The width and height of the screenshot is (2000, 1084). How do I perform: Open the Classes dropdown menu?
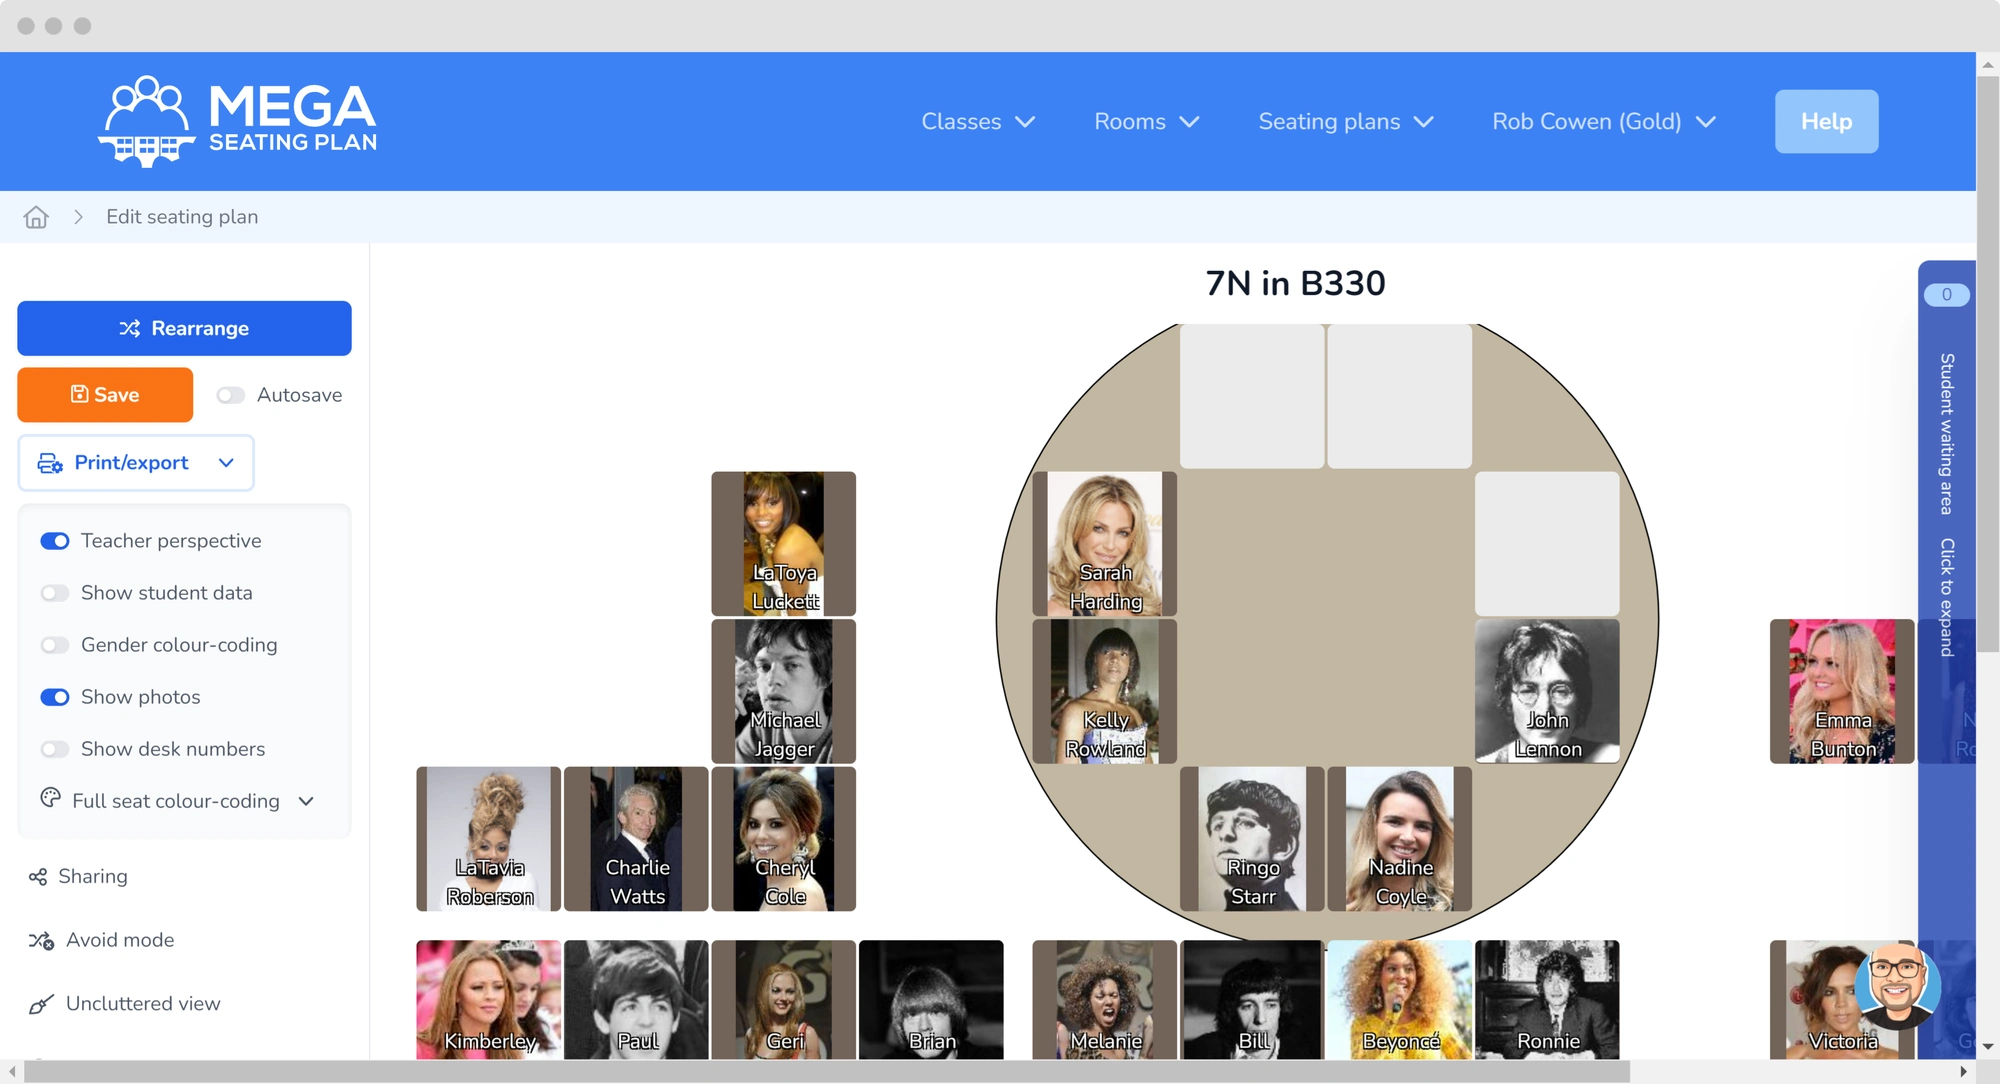pyautogui.click(x=978, y=121)
